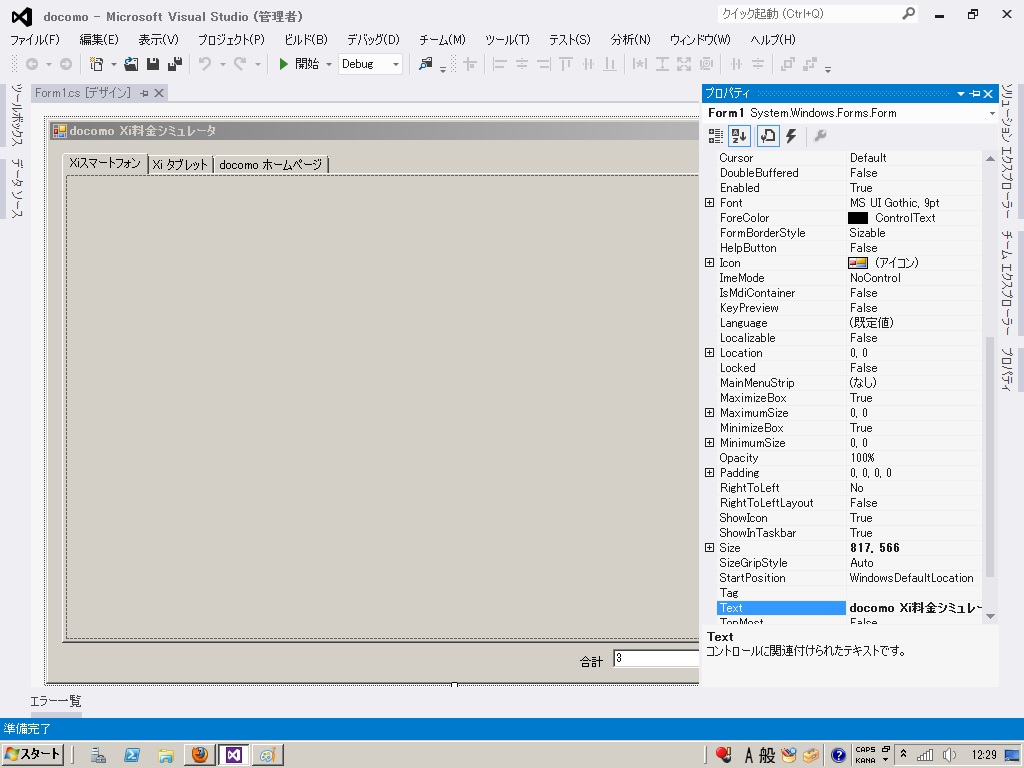The height and width of the screenshot is (768, 1024).
Task: Click the スタート button on the taskbar
Action: [x=33, y=755]
